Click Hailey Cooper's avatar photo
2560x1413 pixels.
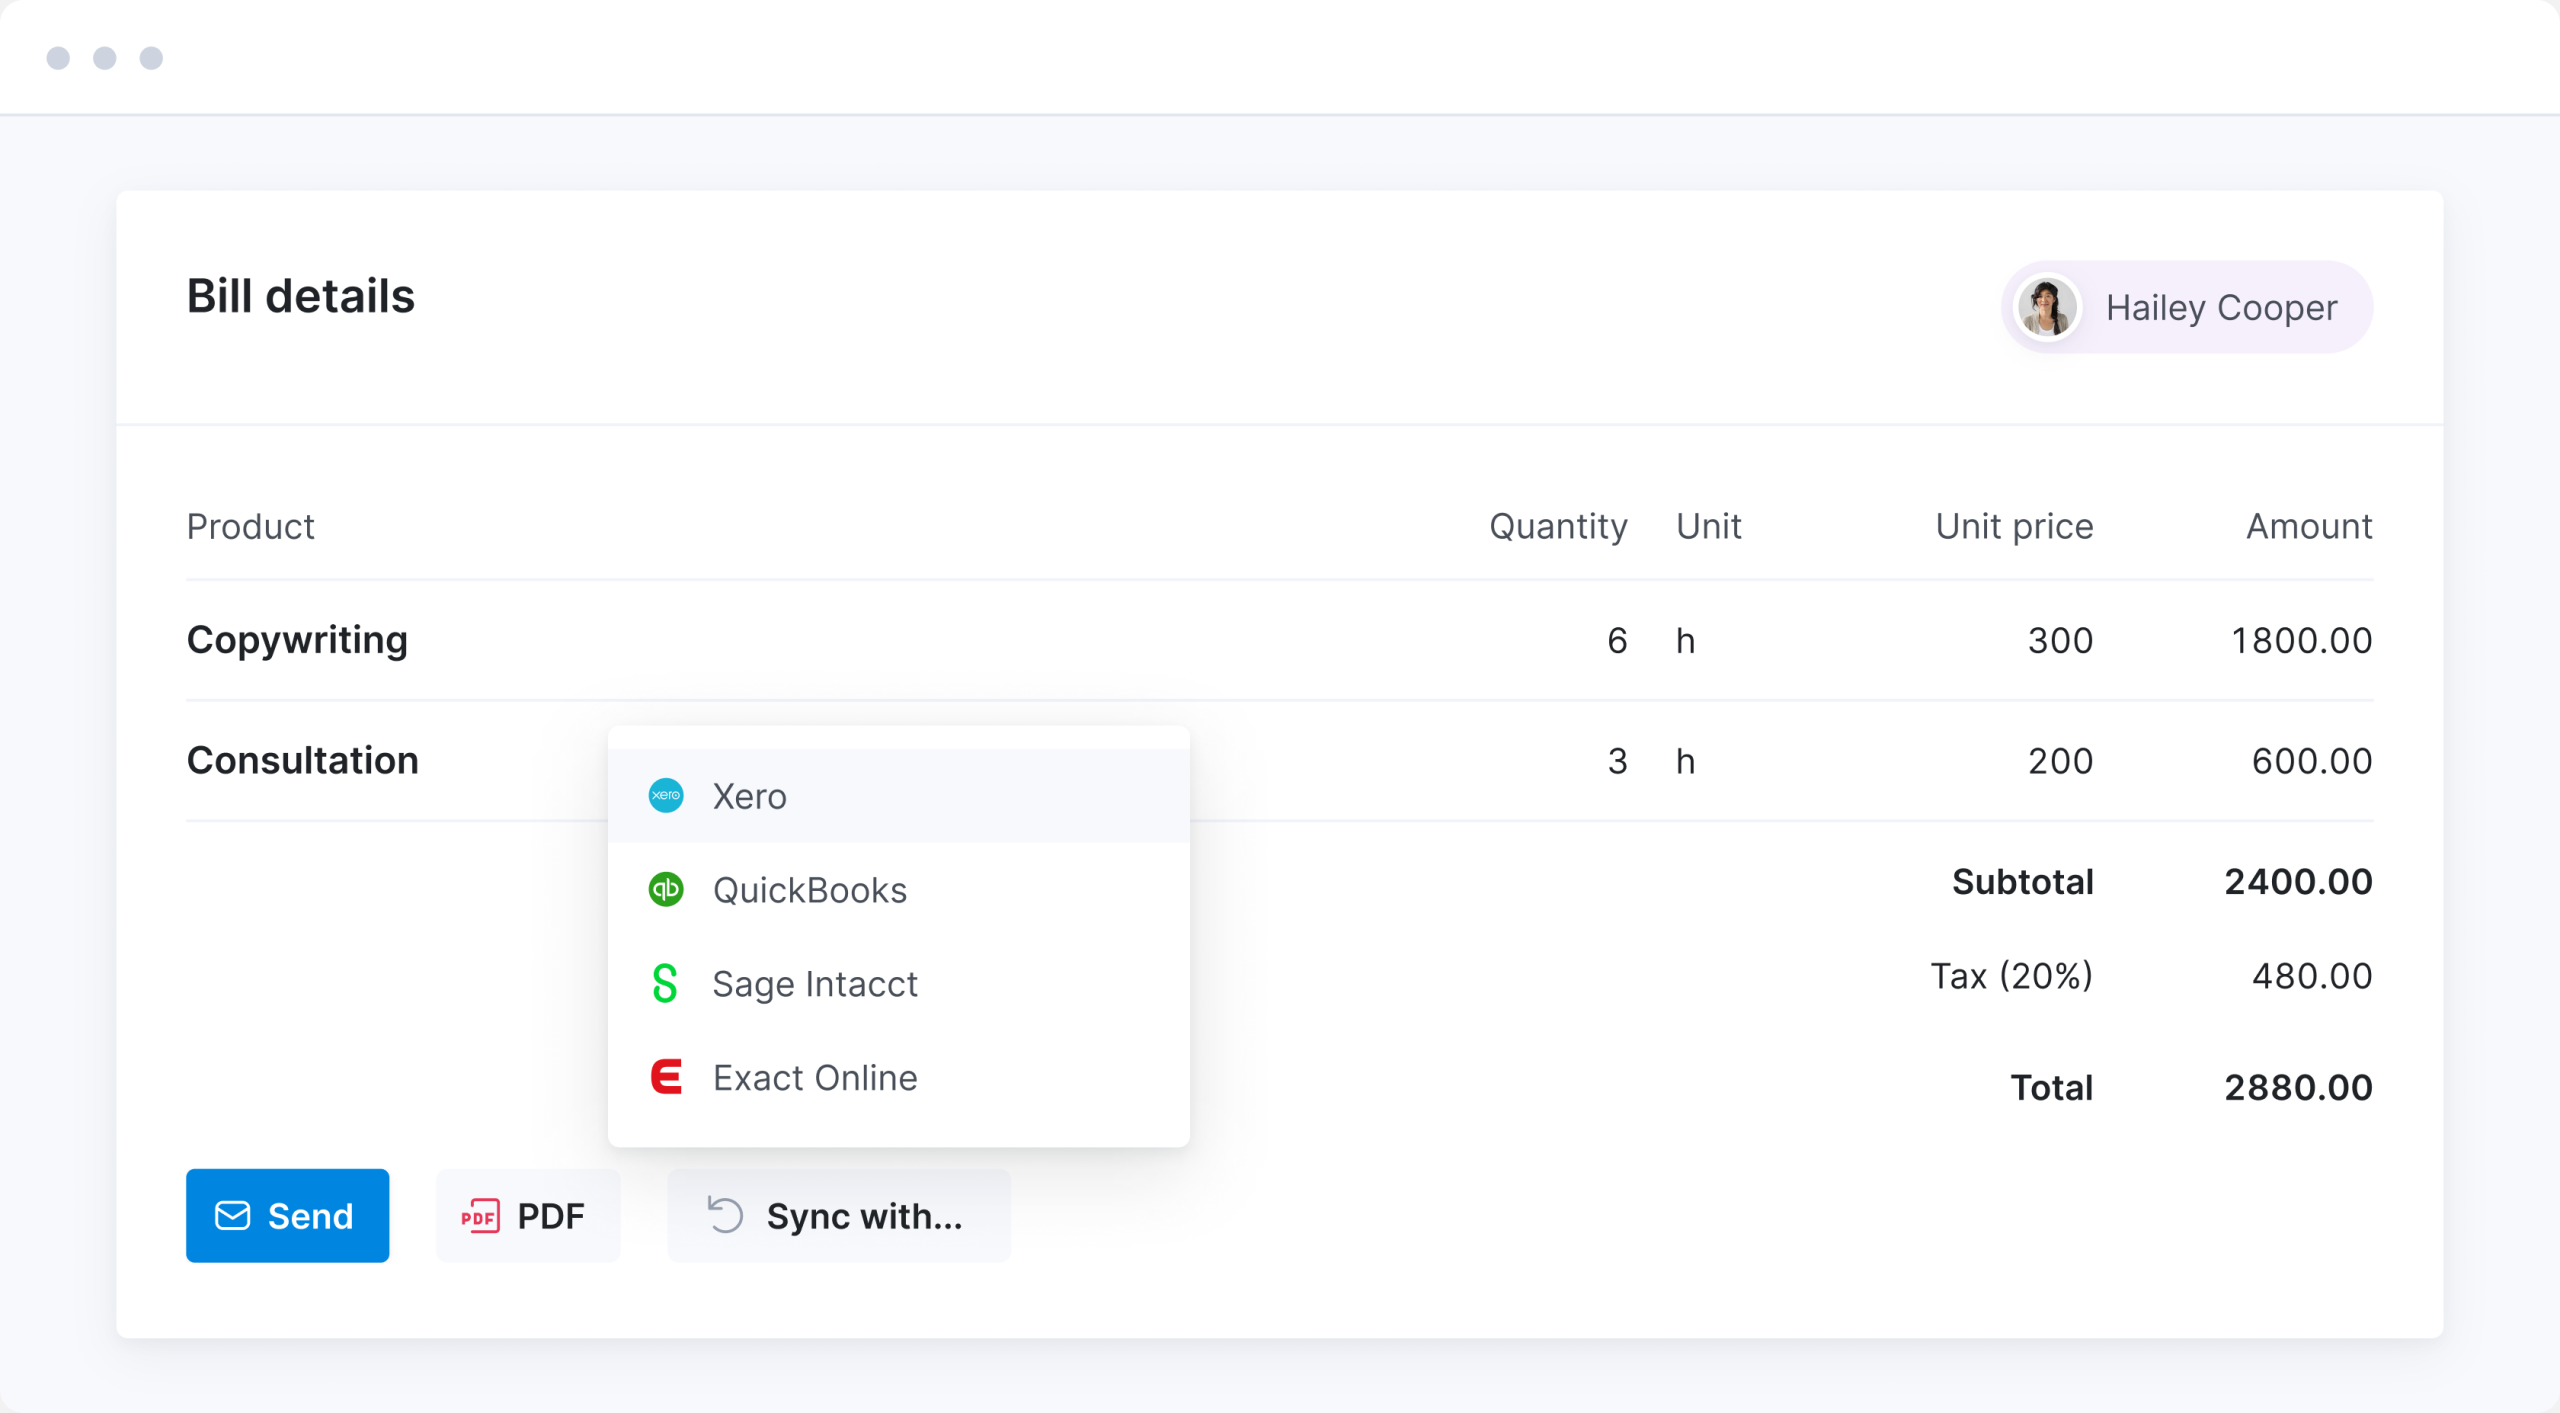(2046, 307)
